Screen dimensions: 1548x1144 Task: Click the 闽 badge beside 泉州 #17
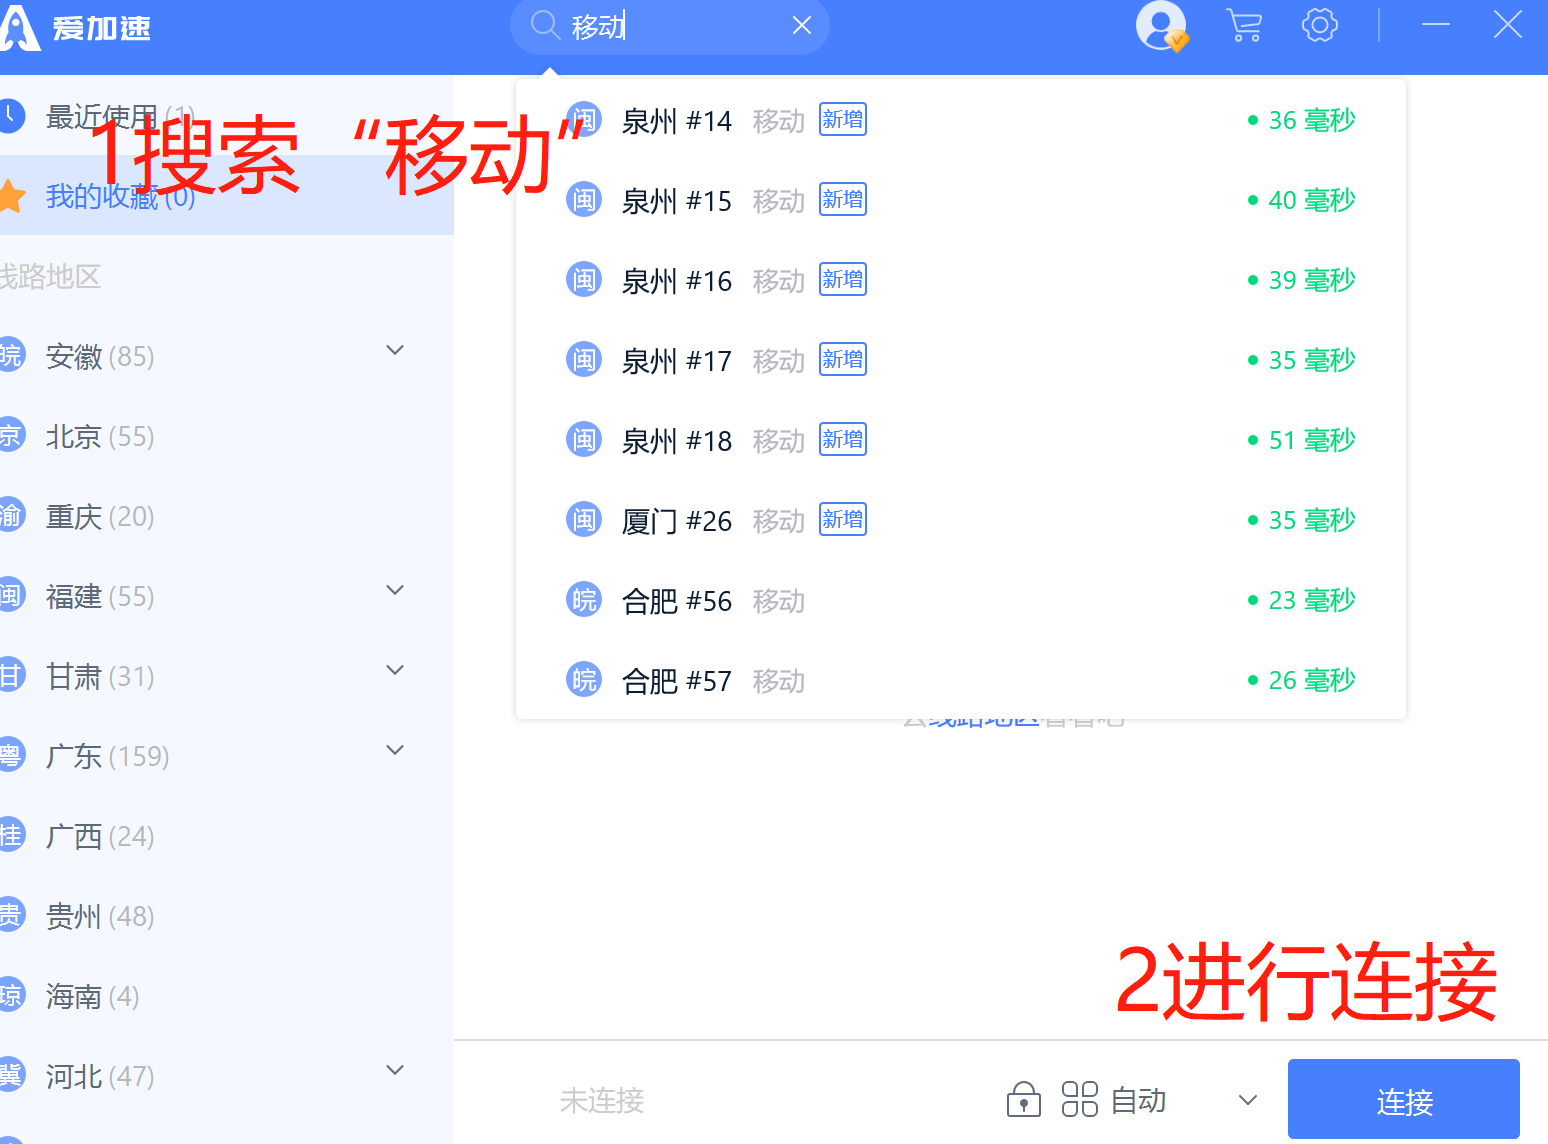(x=584, y=360)
